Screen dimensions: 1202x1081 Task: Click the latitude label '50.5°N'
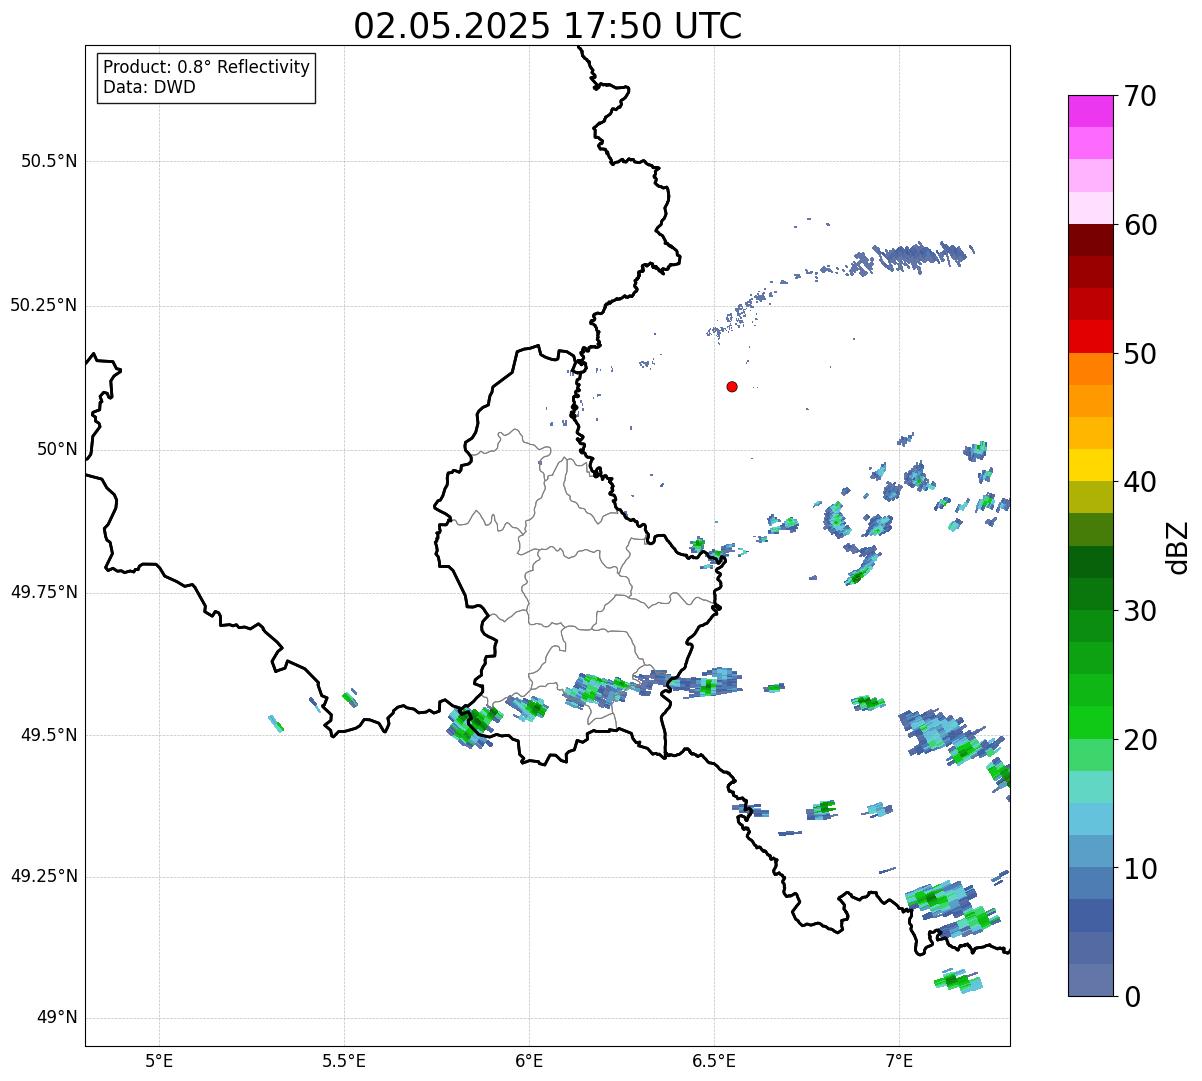coord(49,161)
